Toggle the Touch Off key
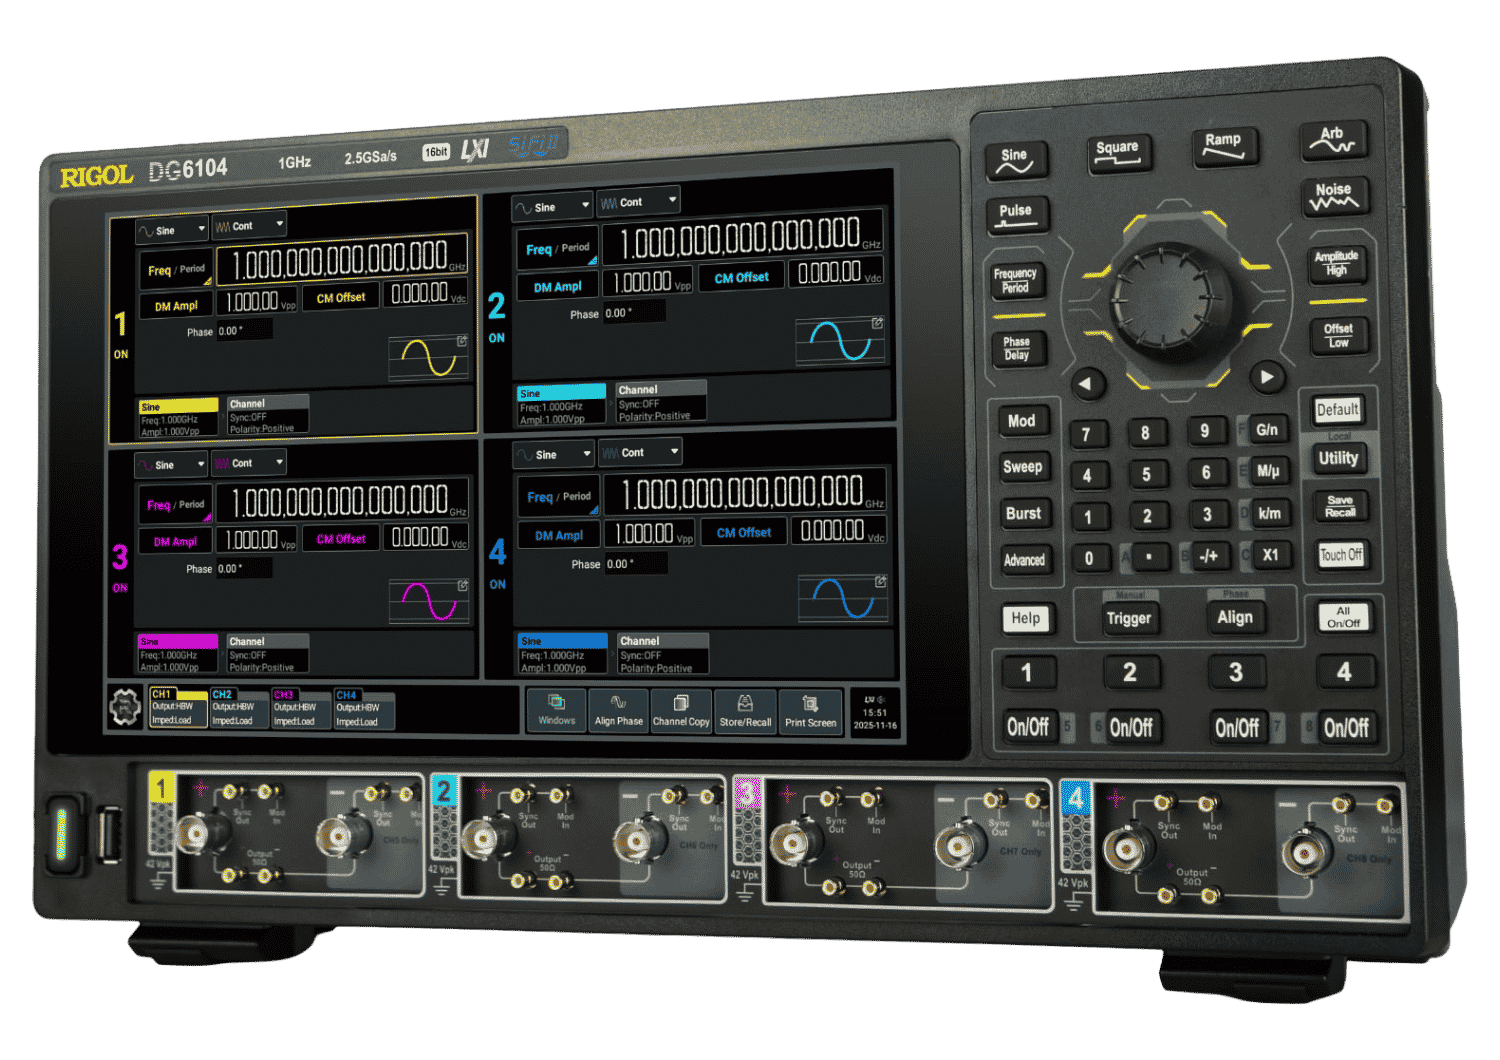 coord(1341,555)
